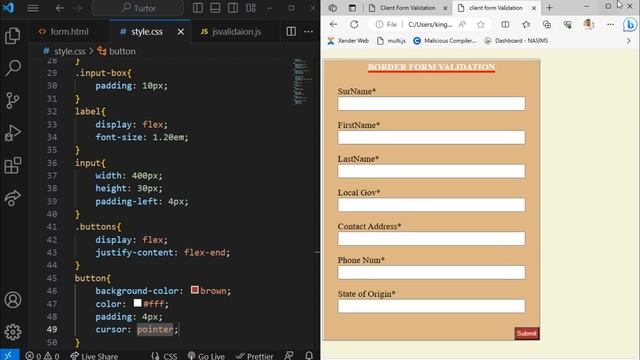Open the Extensions view
The width and height of the screenshot is (640, 360).
13,165
